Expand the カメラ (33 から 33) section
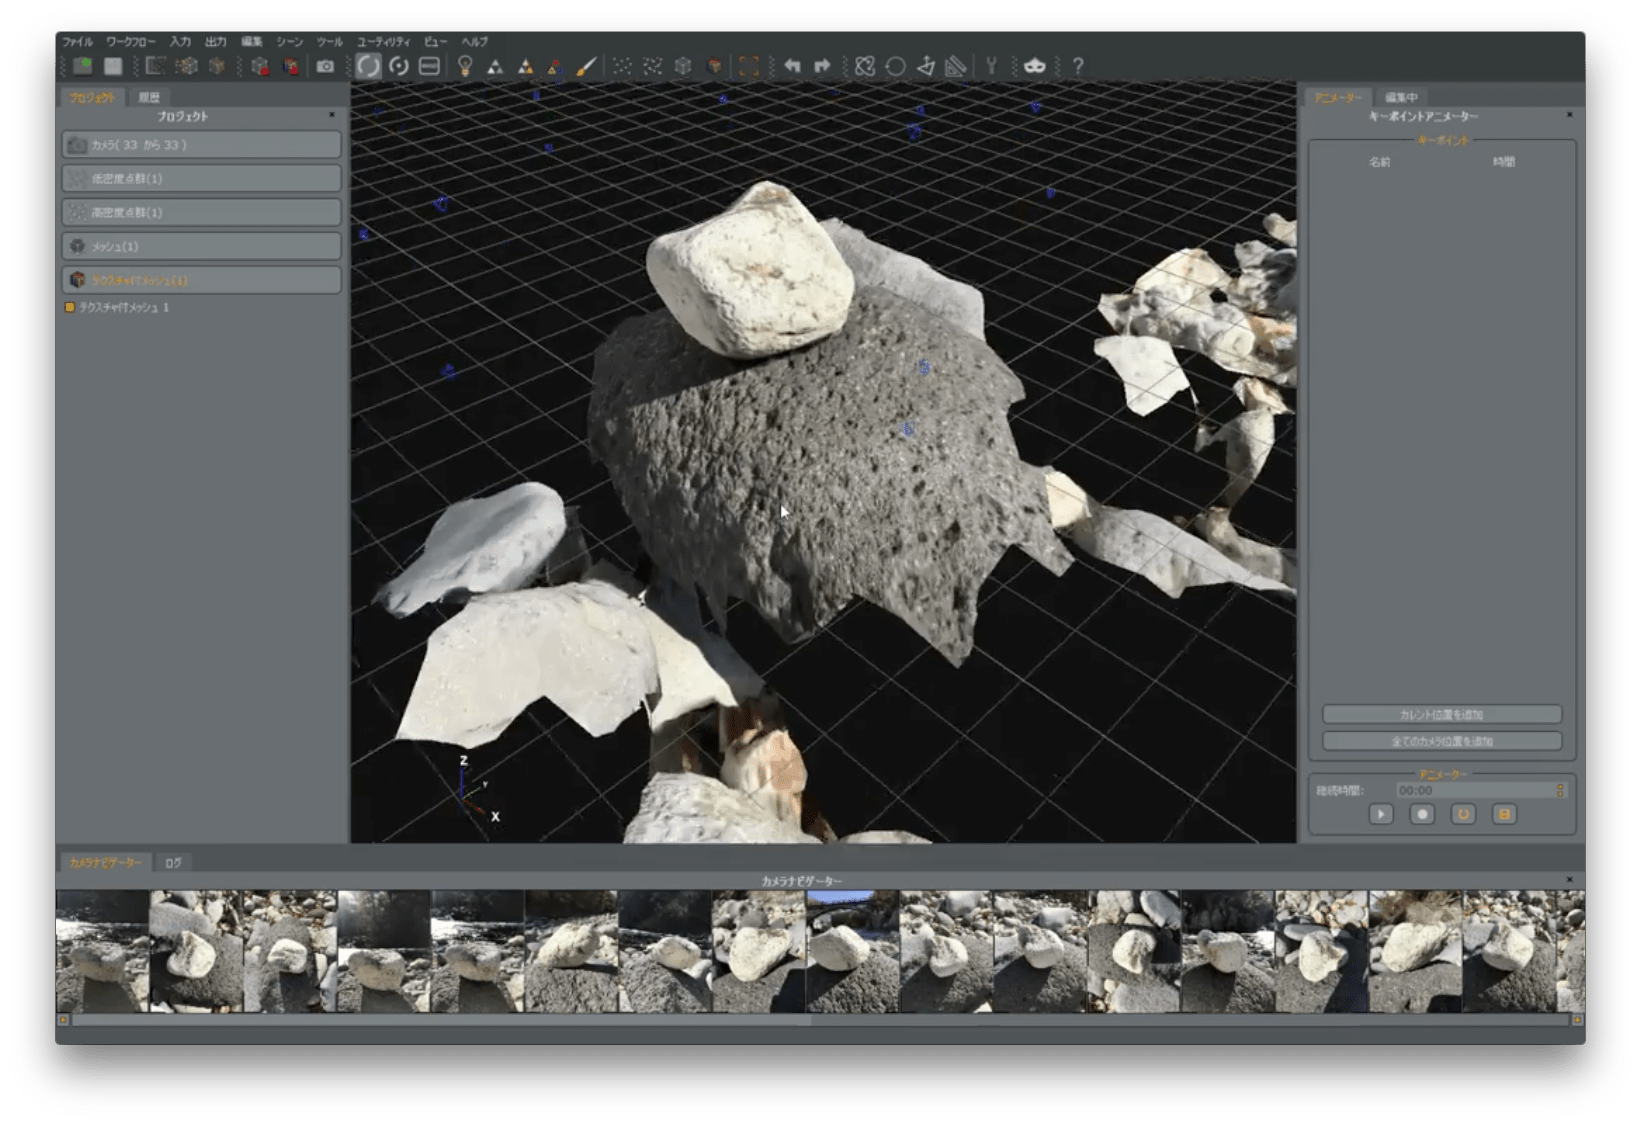Viewport: 1641px width, 1124px height. point(201,145)
